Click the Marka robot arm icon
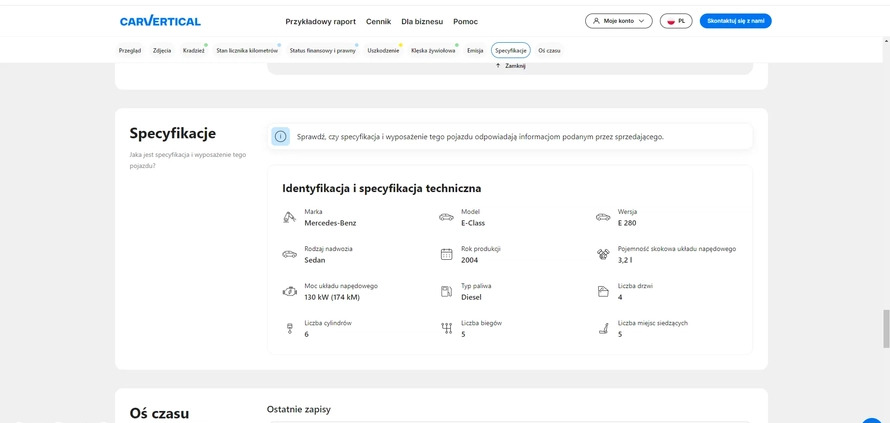The width and height of the screenshot is (890, 423). 289,217
